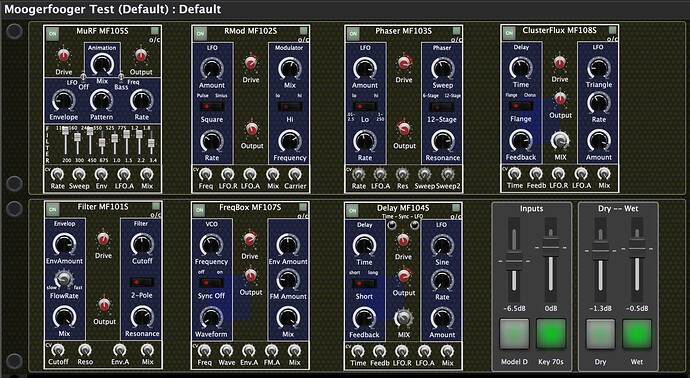The height and width of the screenshot is (378, 690).
Task: Click the FreqBox Waveform knob
Action: coord(211,317)
